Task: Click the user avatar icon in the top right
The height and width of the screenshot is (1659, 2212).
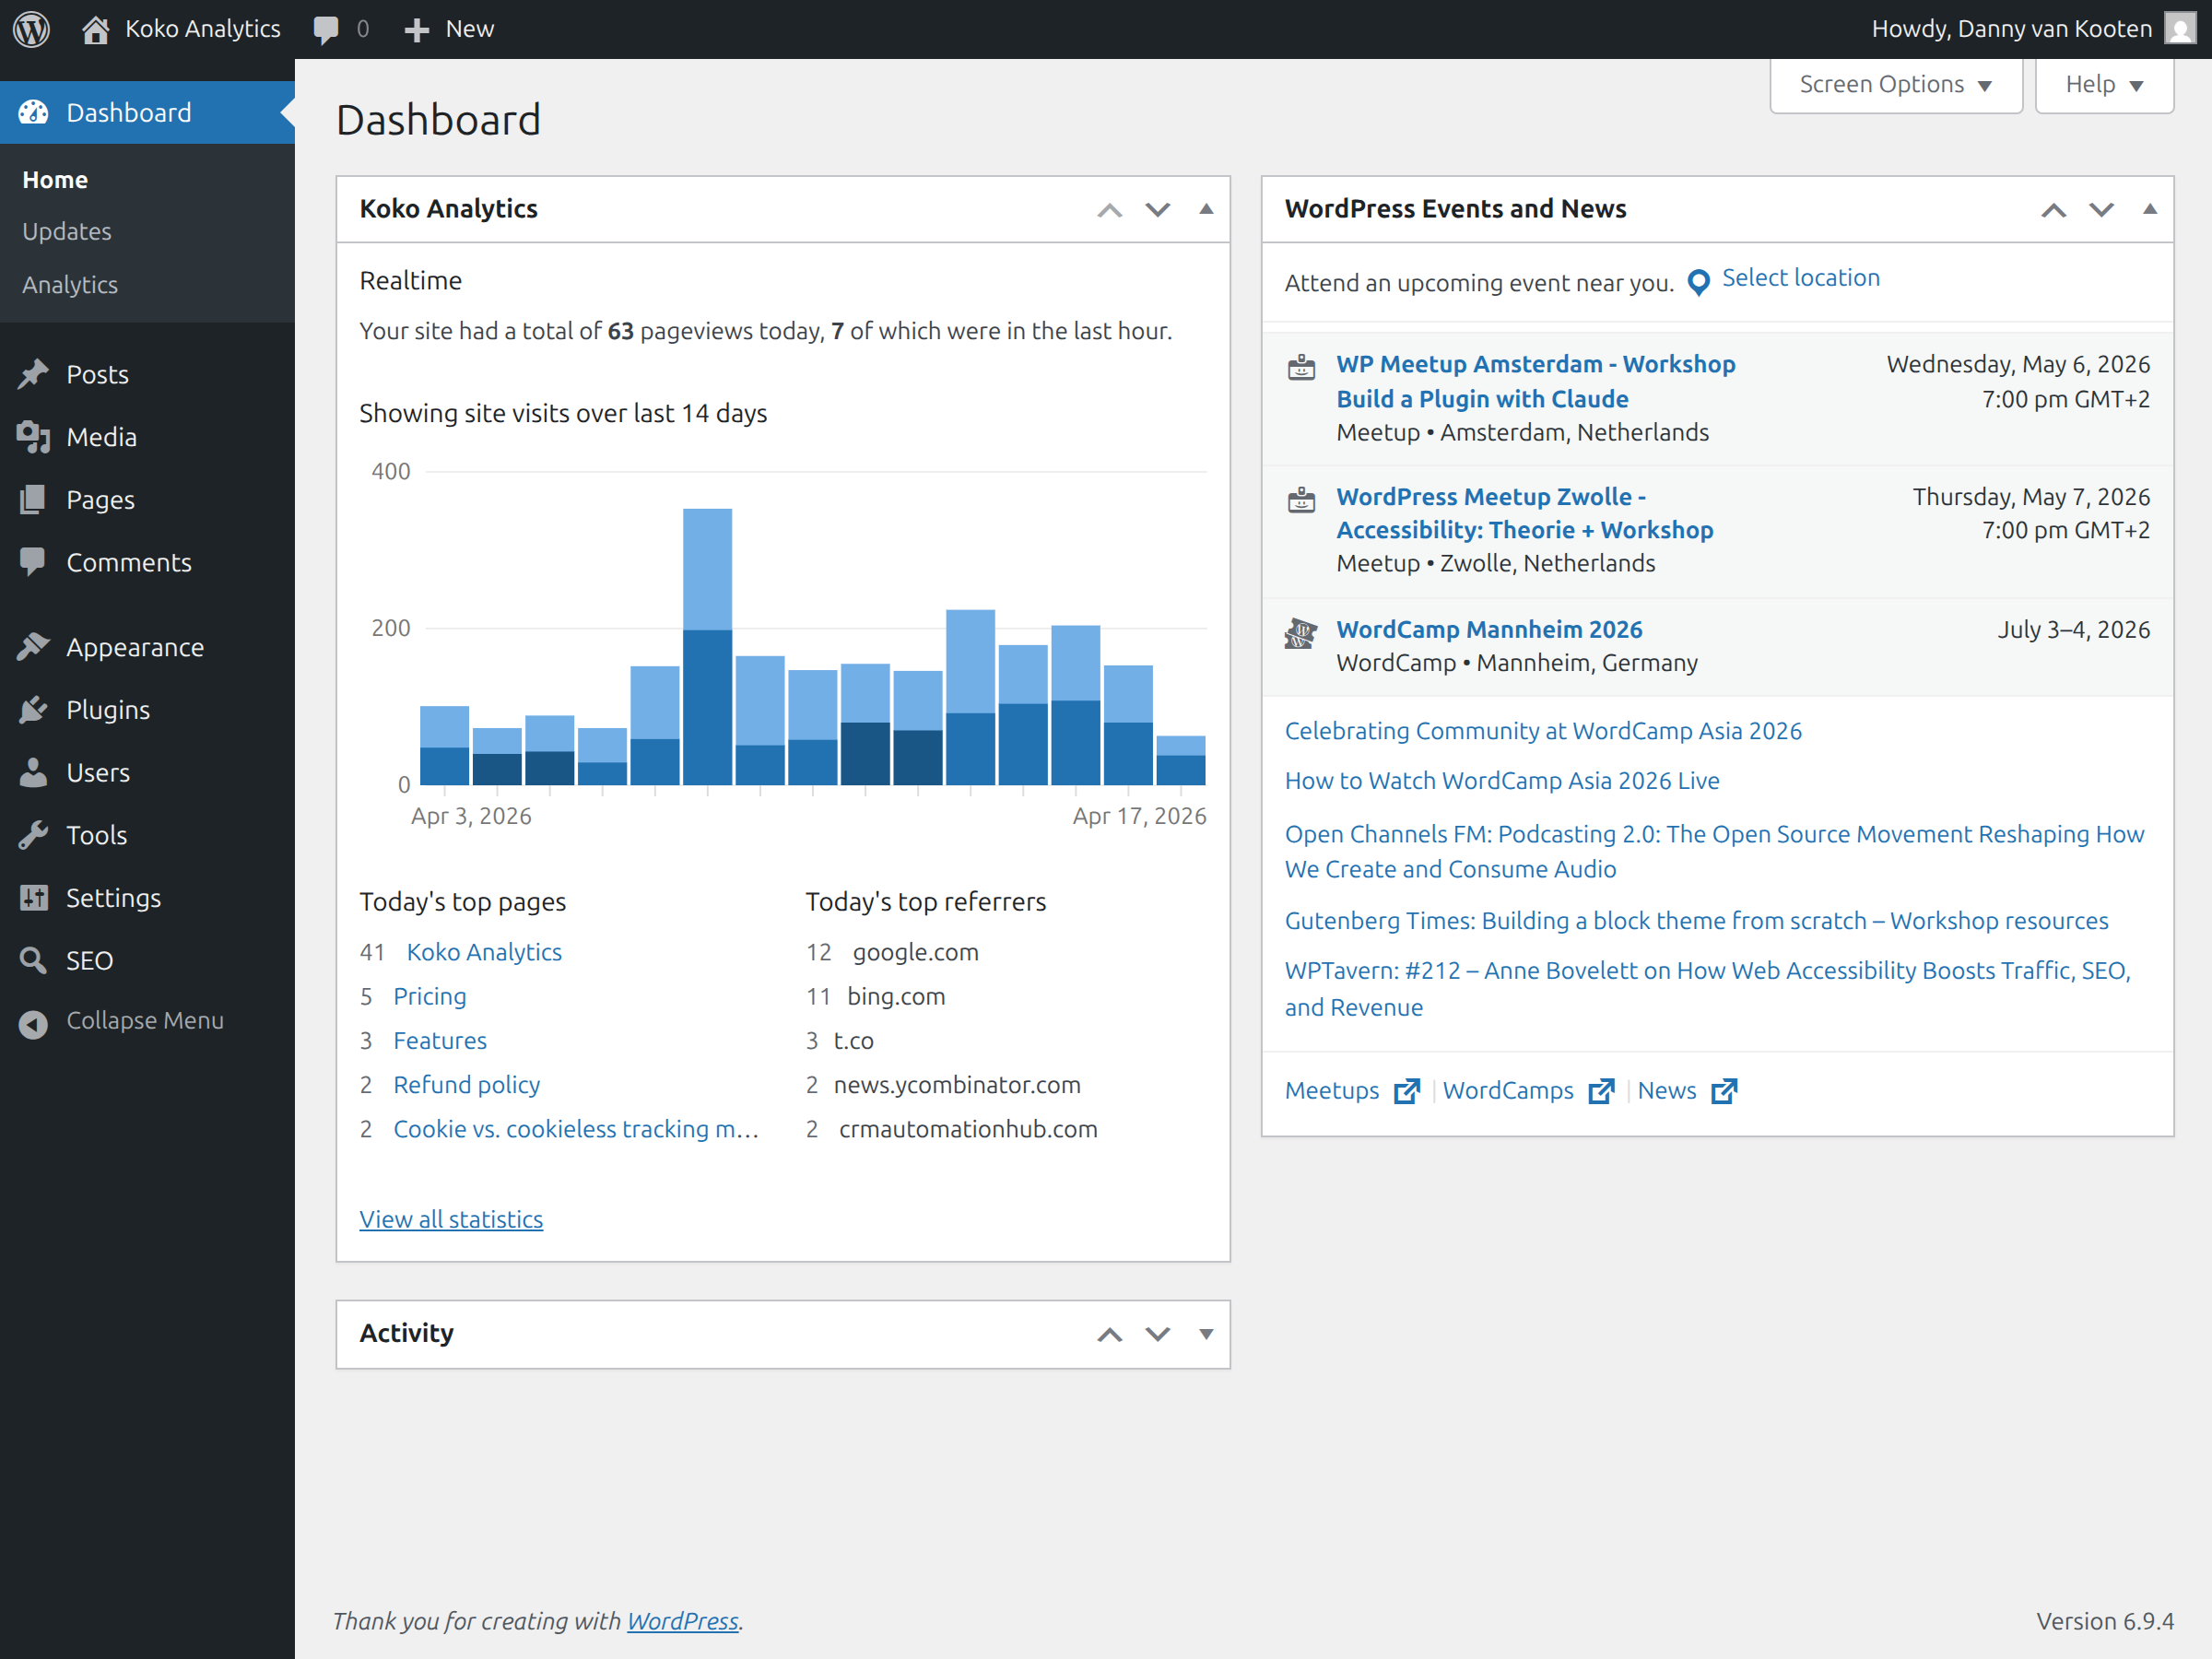Action: [2180, 28]
